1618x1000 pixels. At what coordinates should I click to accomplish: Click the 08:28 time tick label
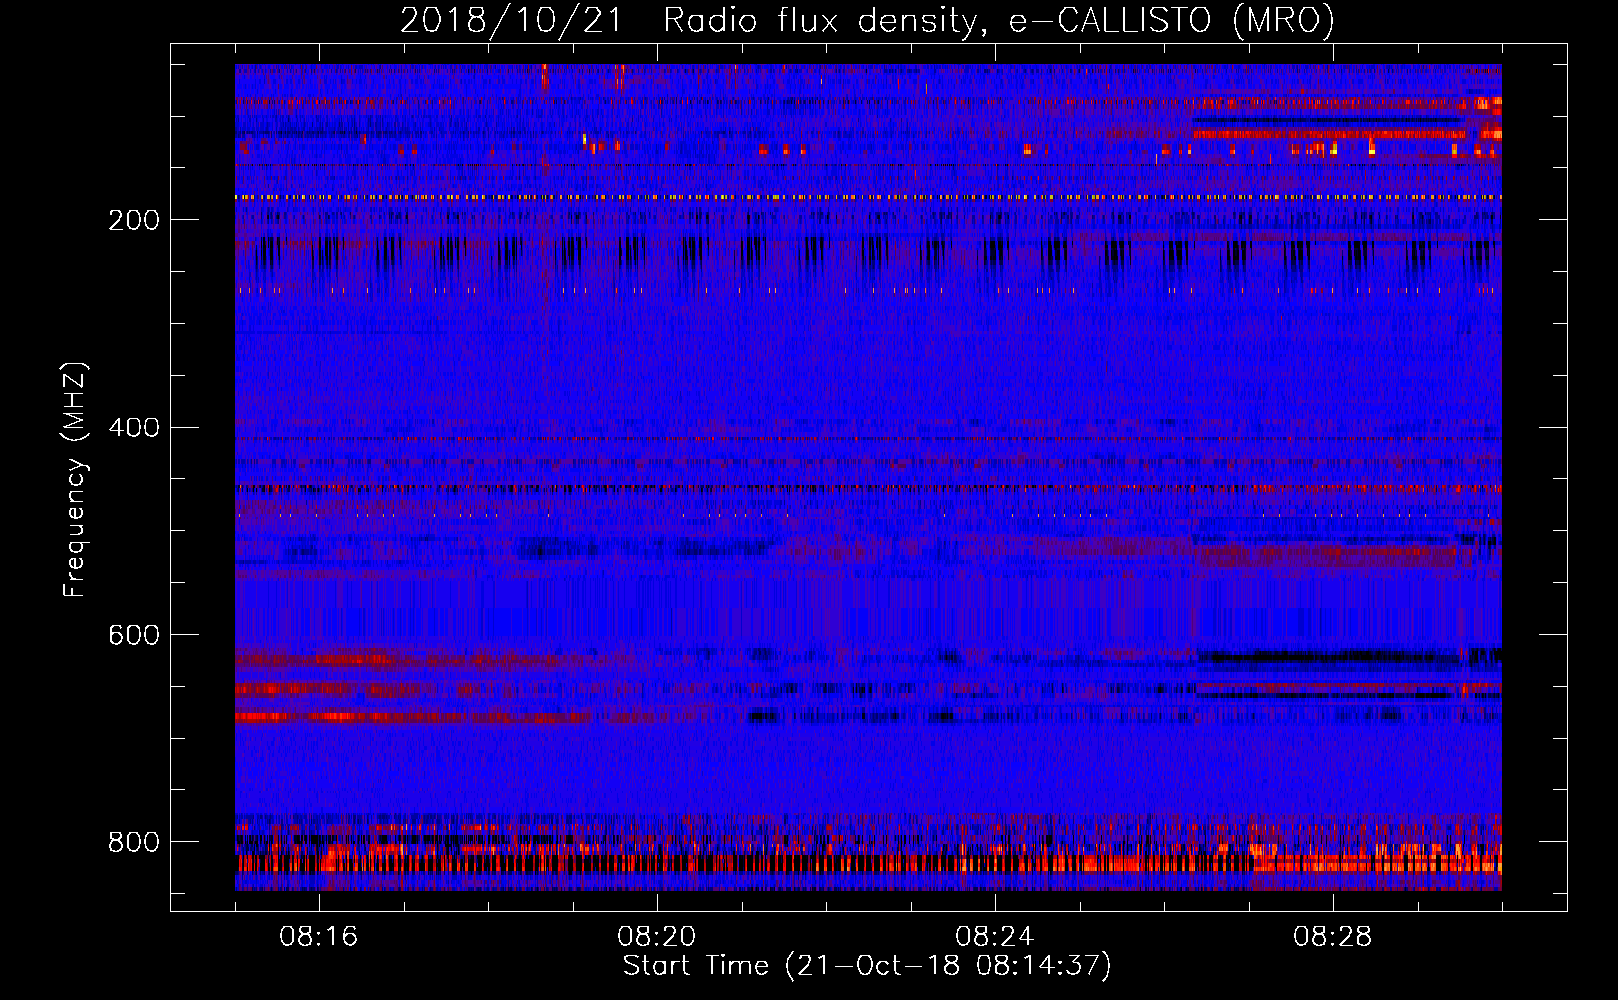[1333, 937]
